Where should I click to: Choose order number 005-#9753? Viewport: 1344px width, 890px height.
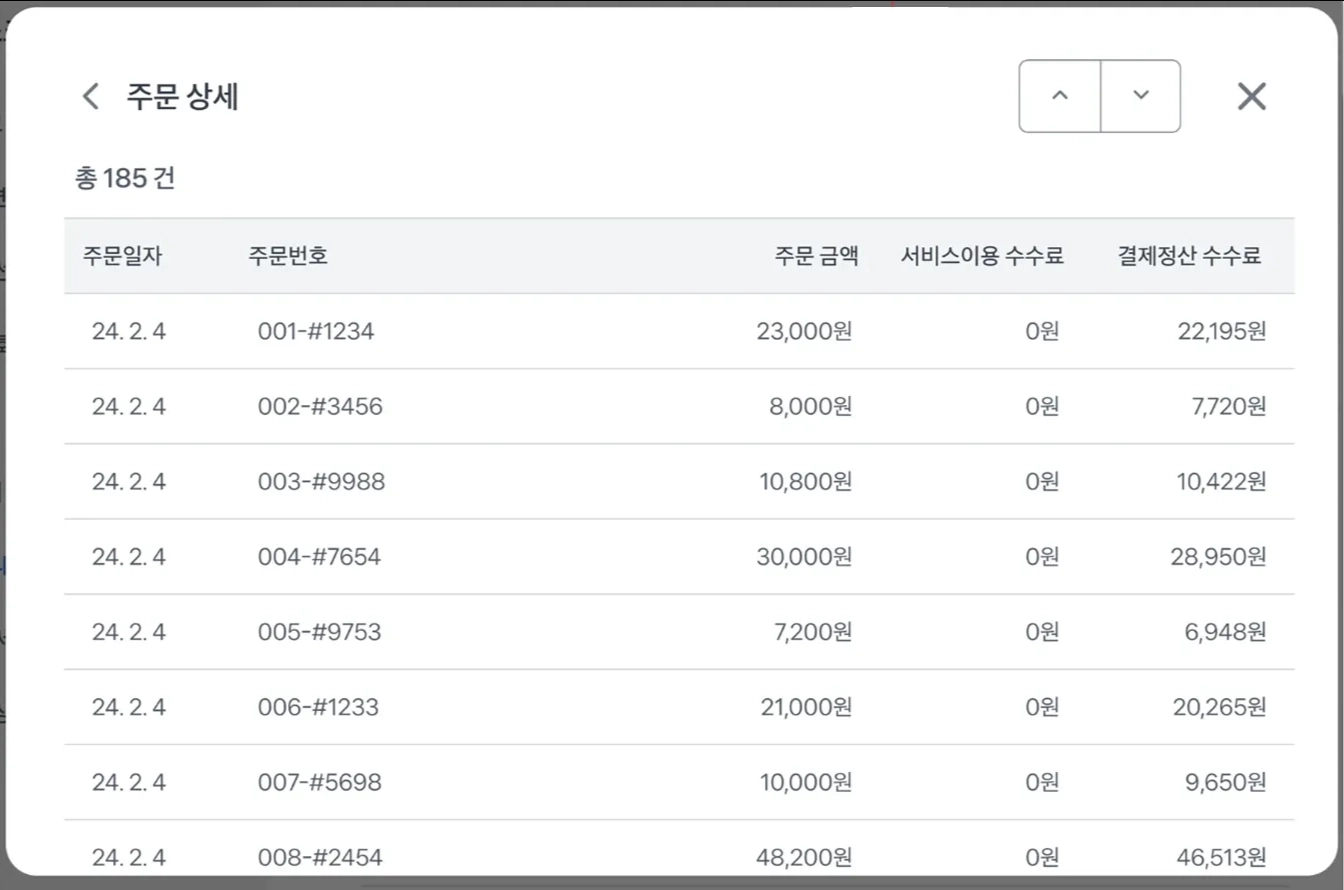pos(319,632)
